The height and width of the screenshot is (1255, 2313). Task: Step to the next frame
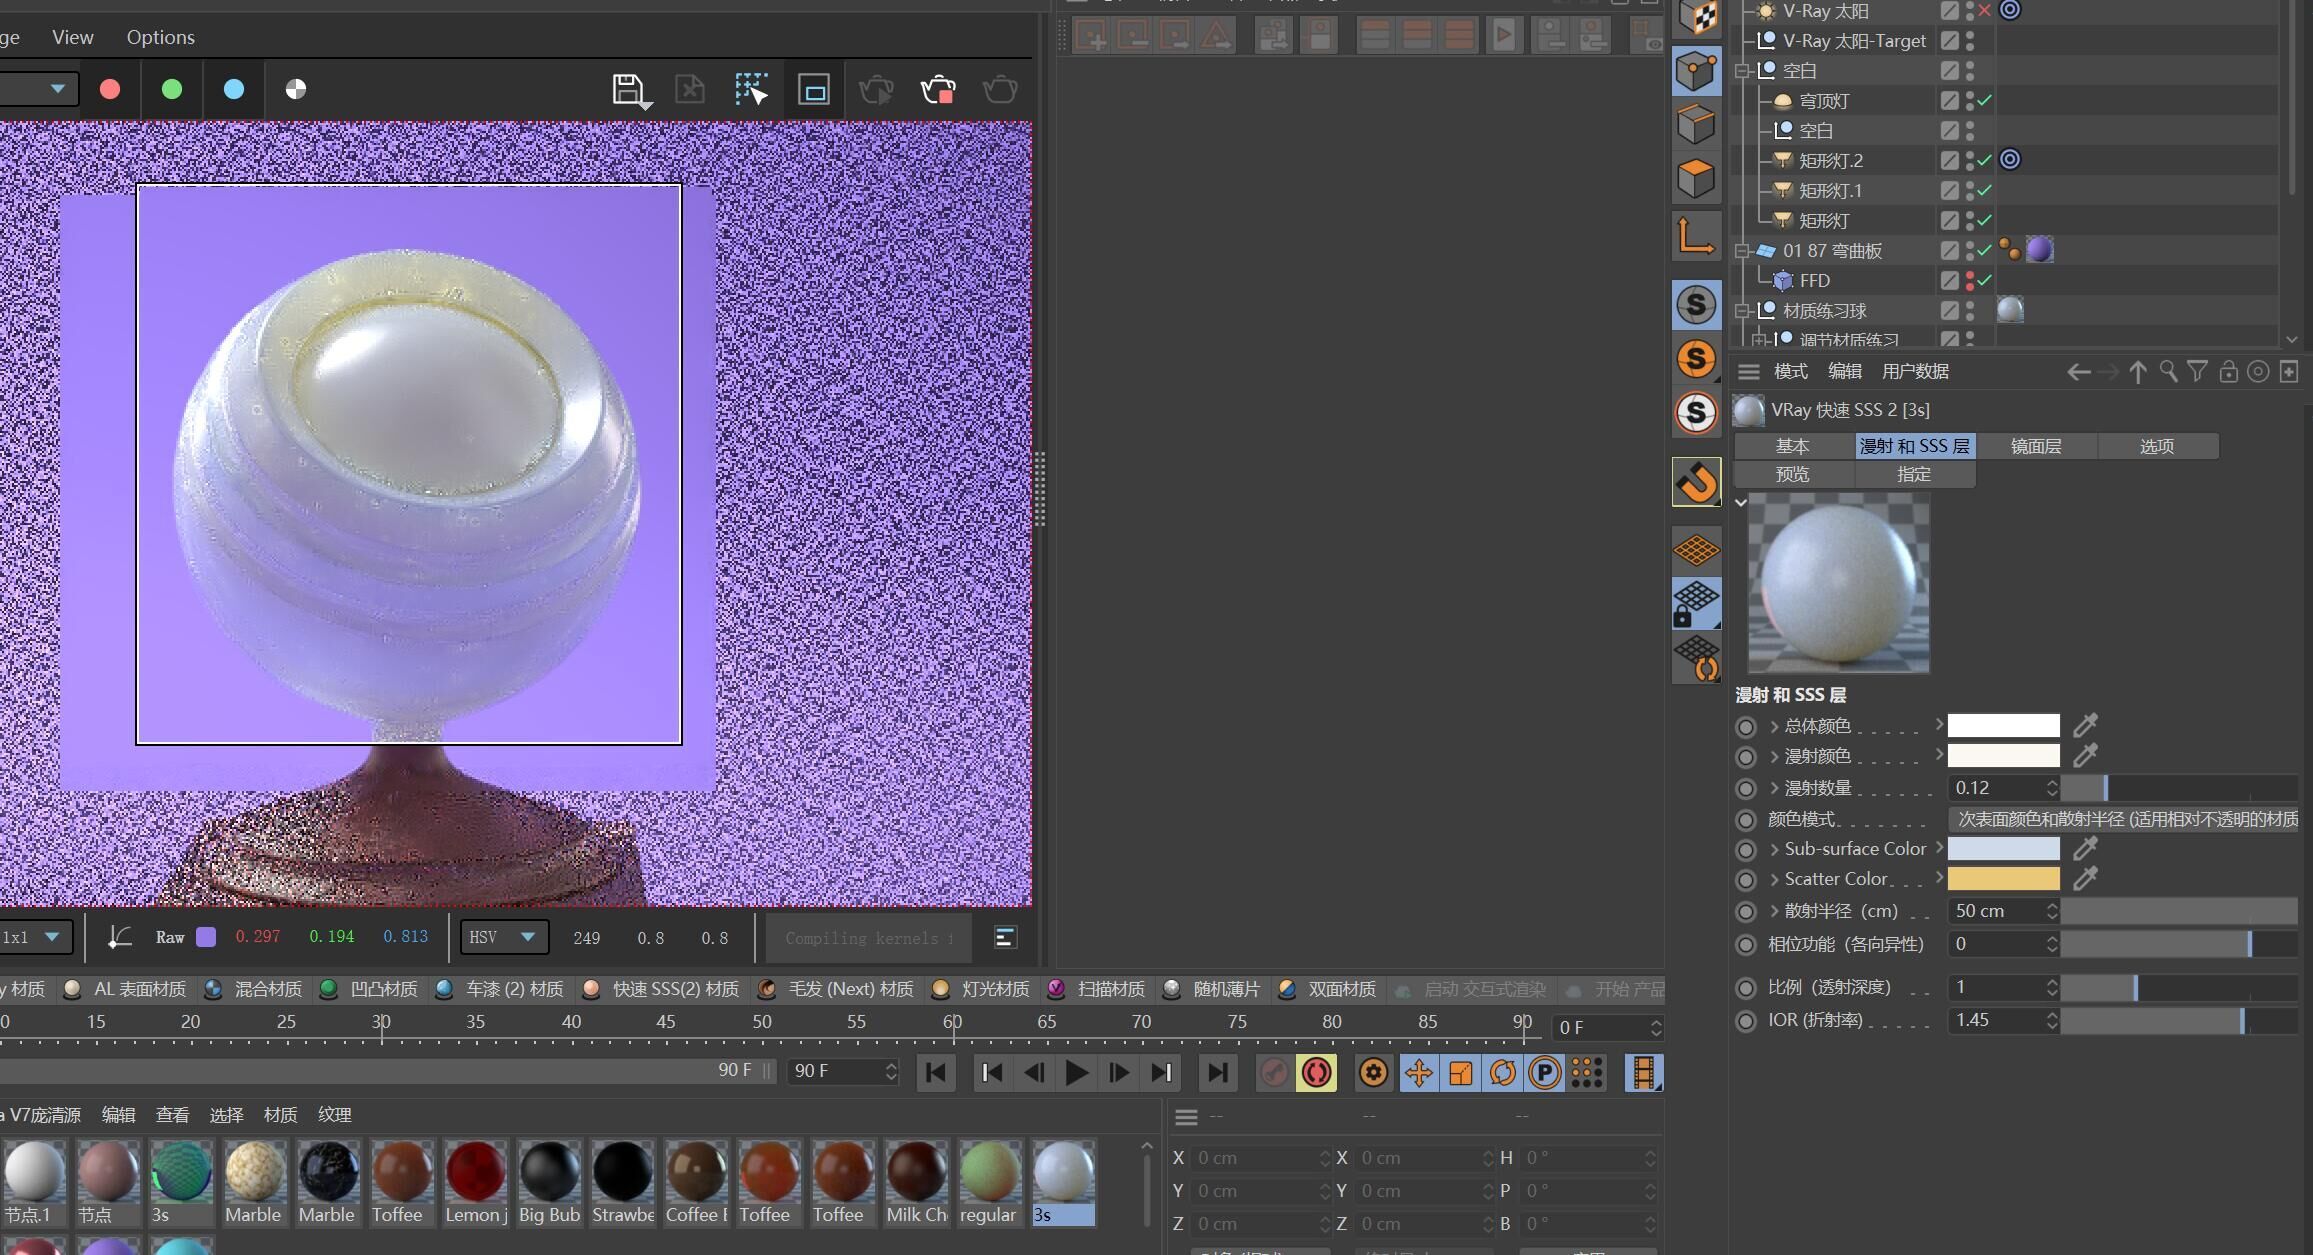pyautogui.click(x=1119, y=1072)
